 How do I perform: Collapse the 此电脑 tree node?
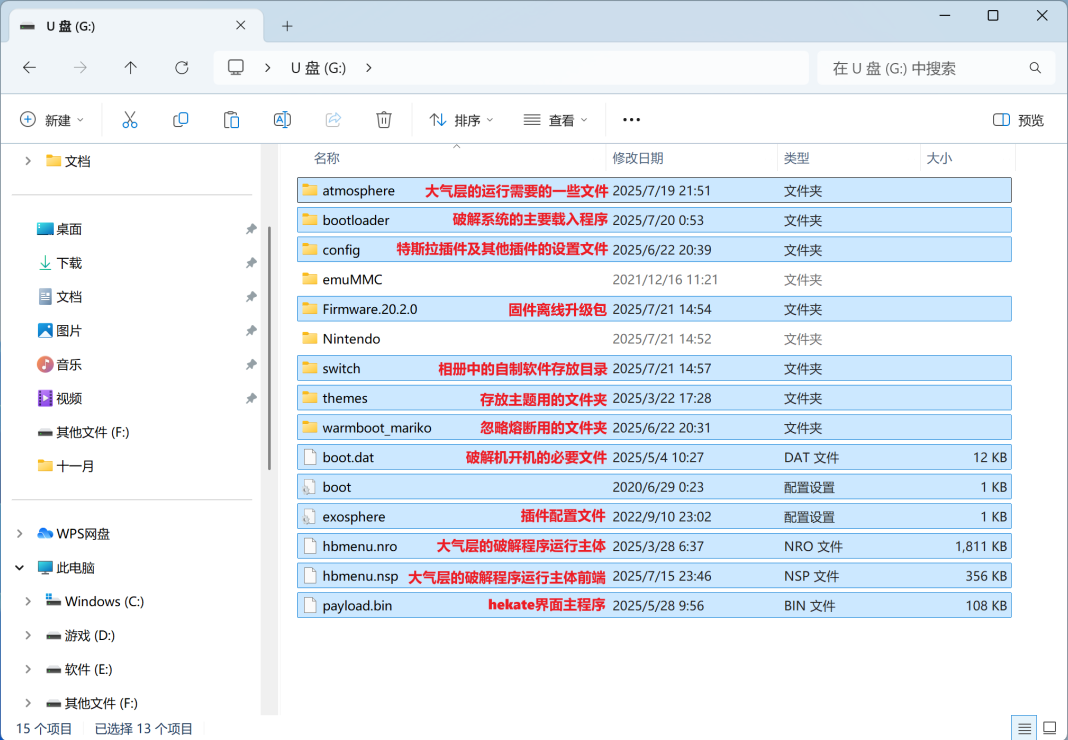point(19,568)
